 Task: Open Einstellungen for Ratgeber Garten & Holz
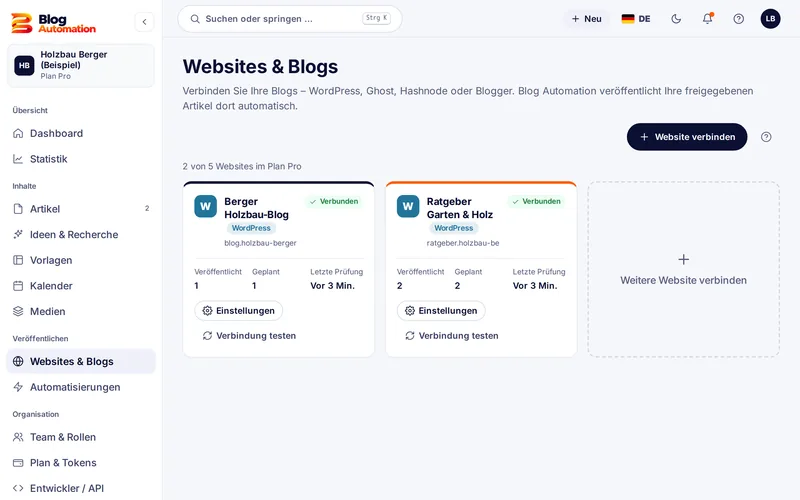[441, 311]
